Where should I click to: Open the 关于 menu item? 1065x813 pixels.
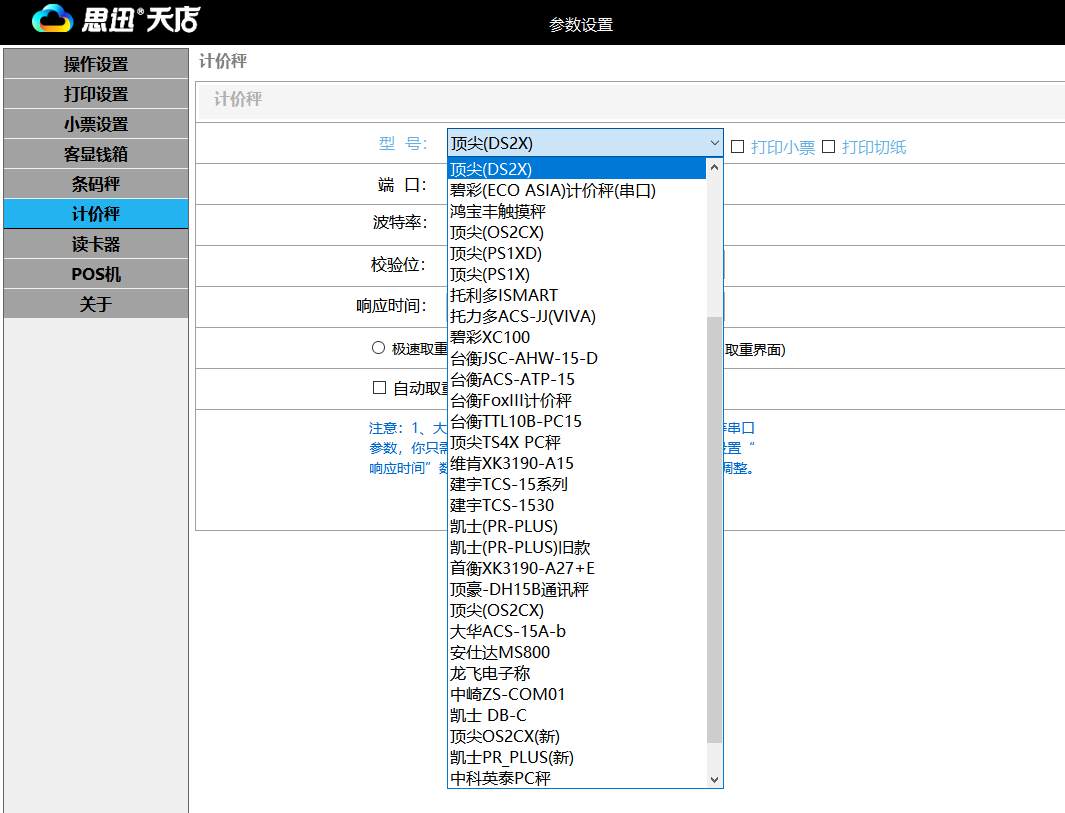point(96,304)
